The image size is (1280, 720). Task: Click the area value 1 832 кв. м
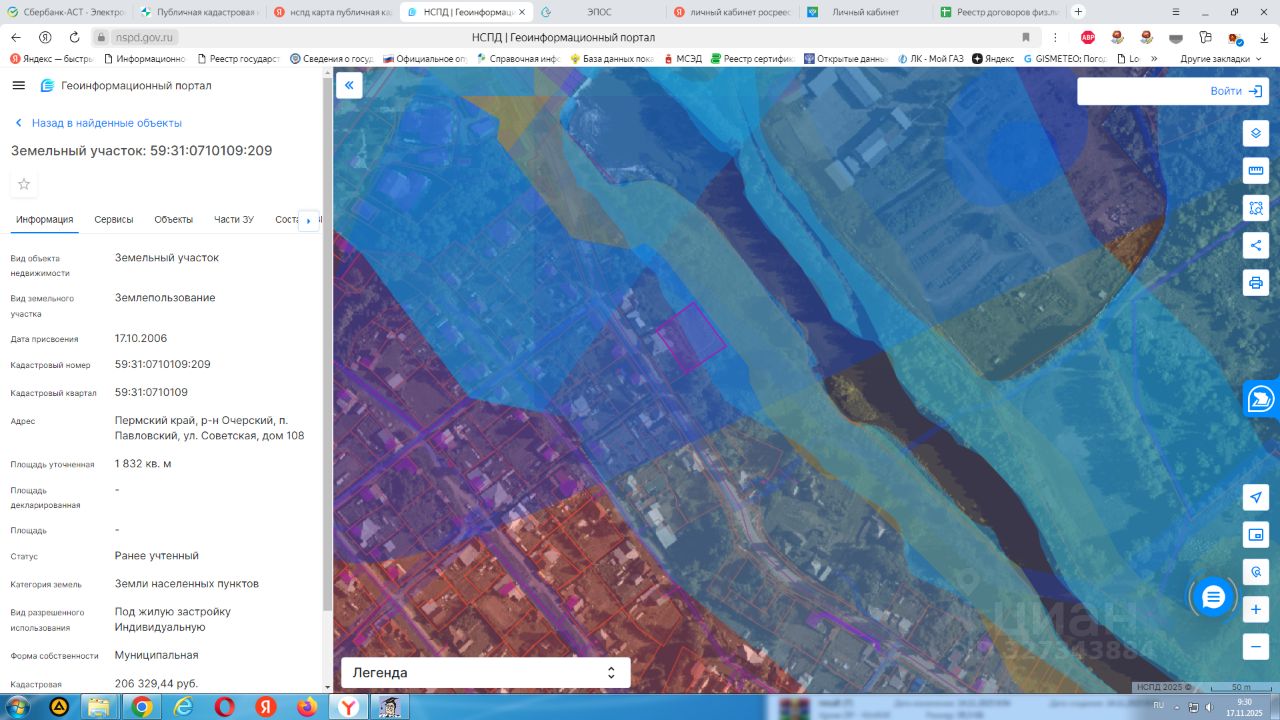coord(143,463)
